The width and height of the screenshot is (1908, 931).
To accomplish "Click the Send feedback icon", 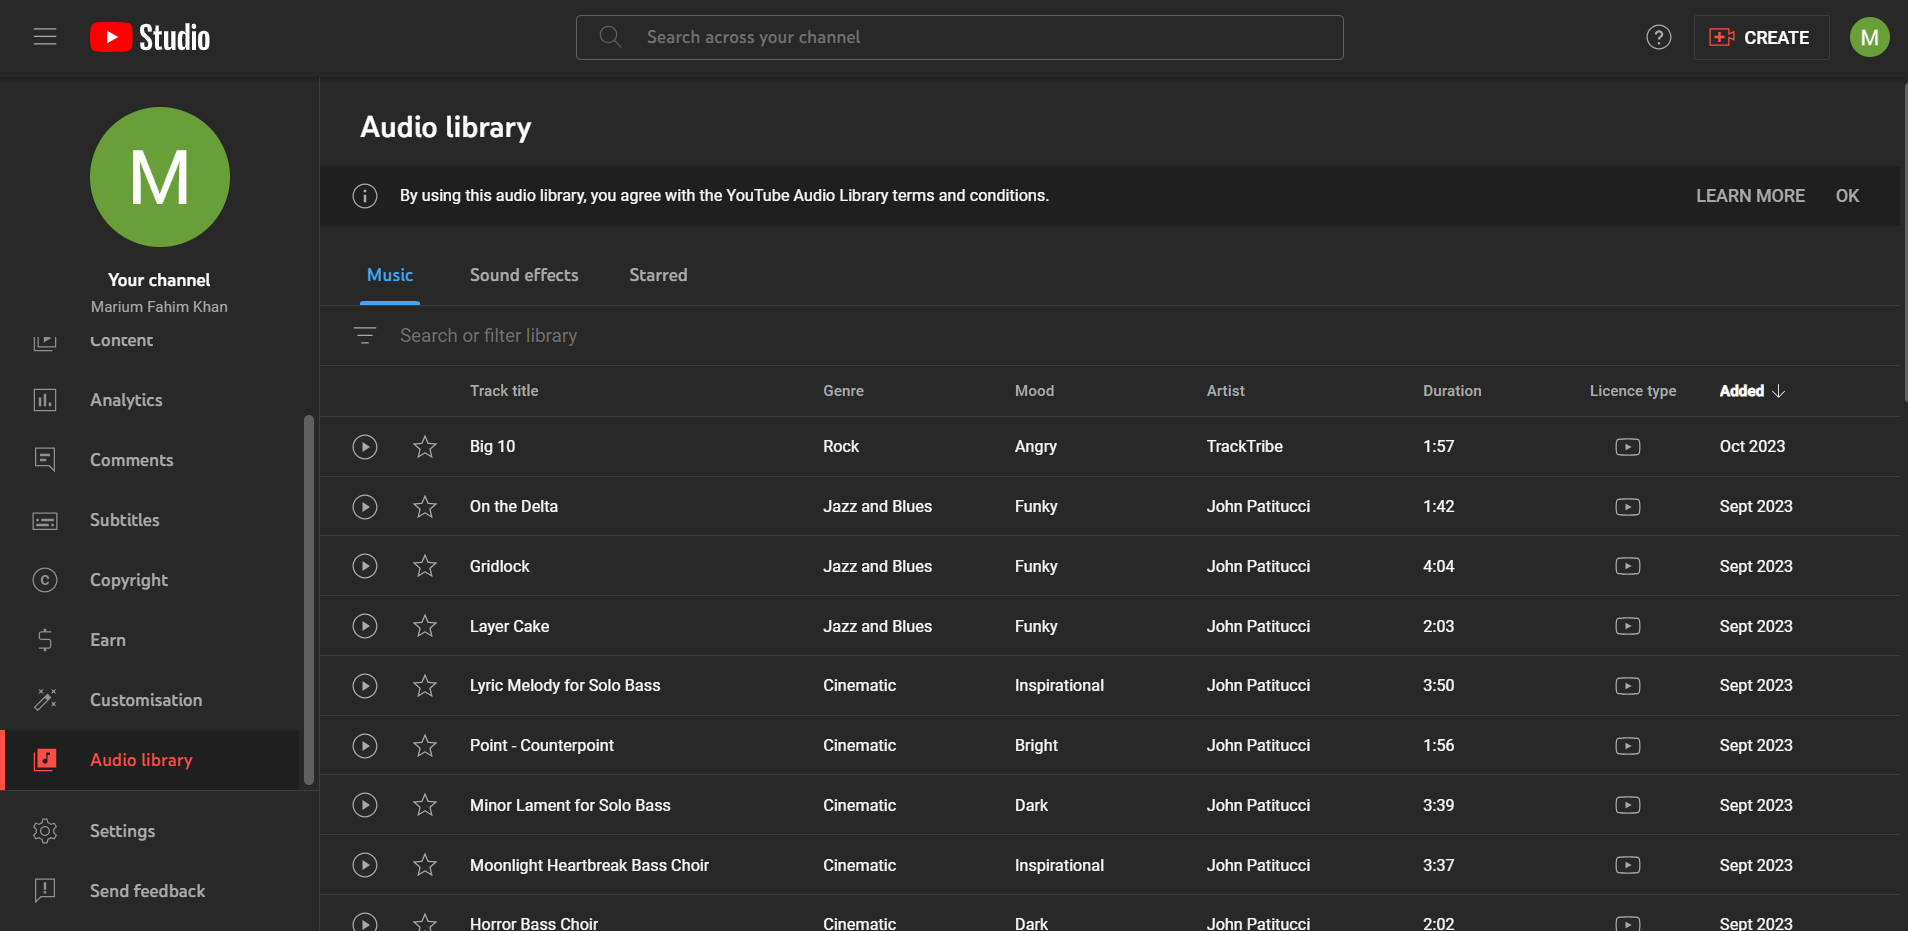I will (x=45, y=890).
